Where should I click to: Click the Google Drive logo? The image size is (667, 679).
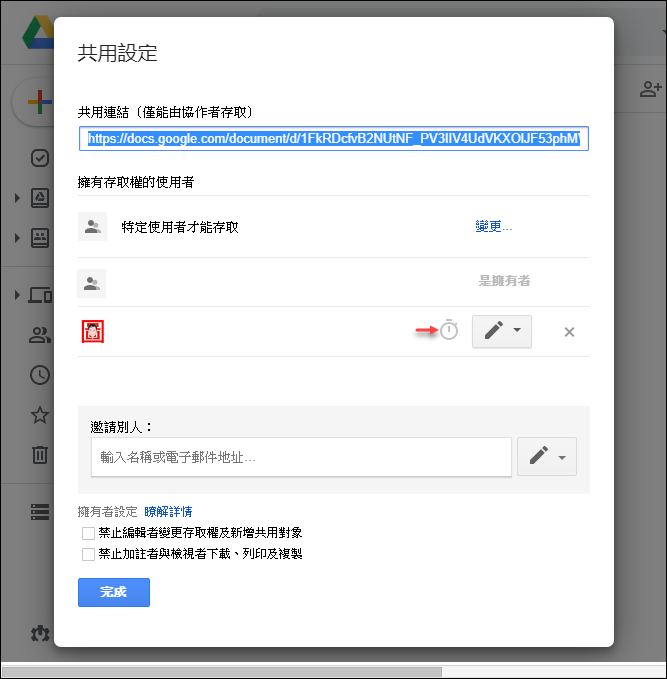38,32
